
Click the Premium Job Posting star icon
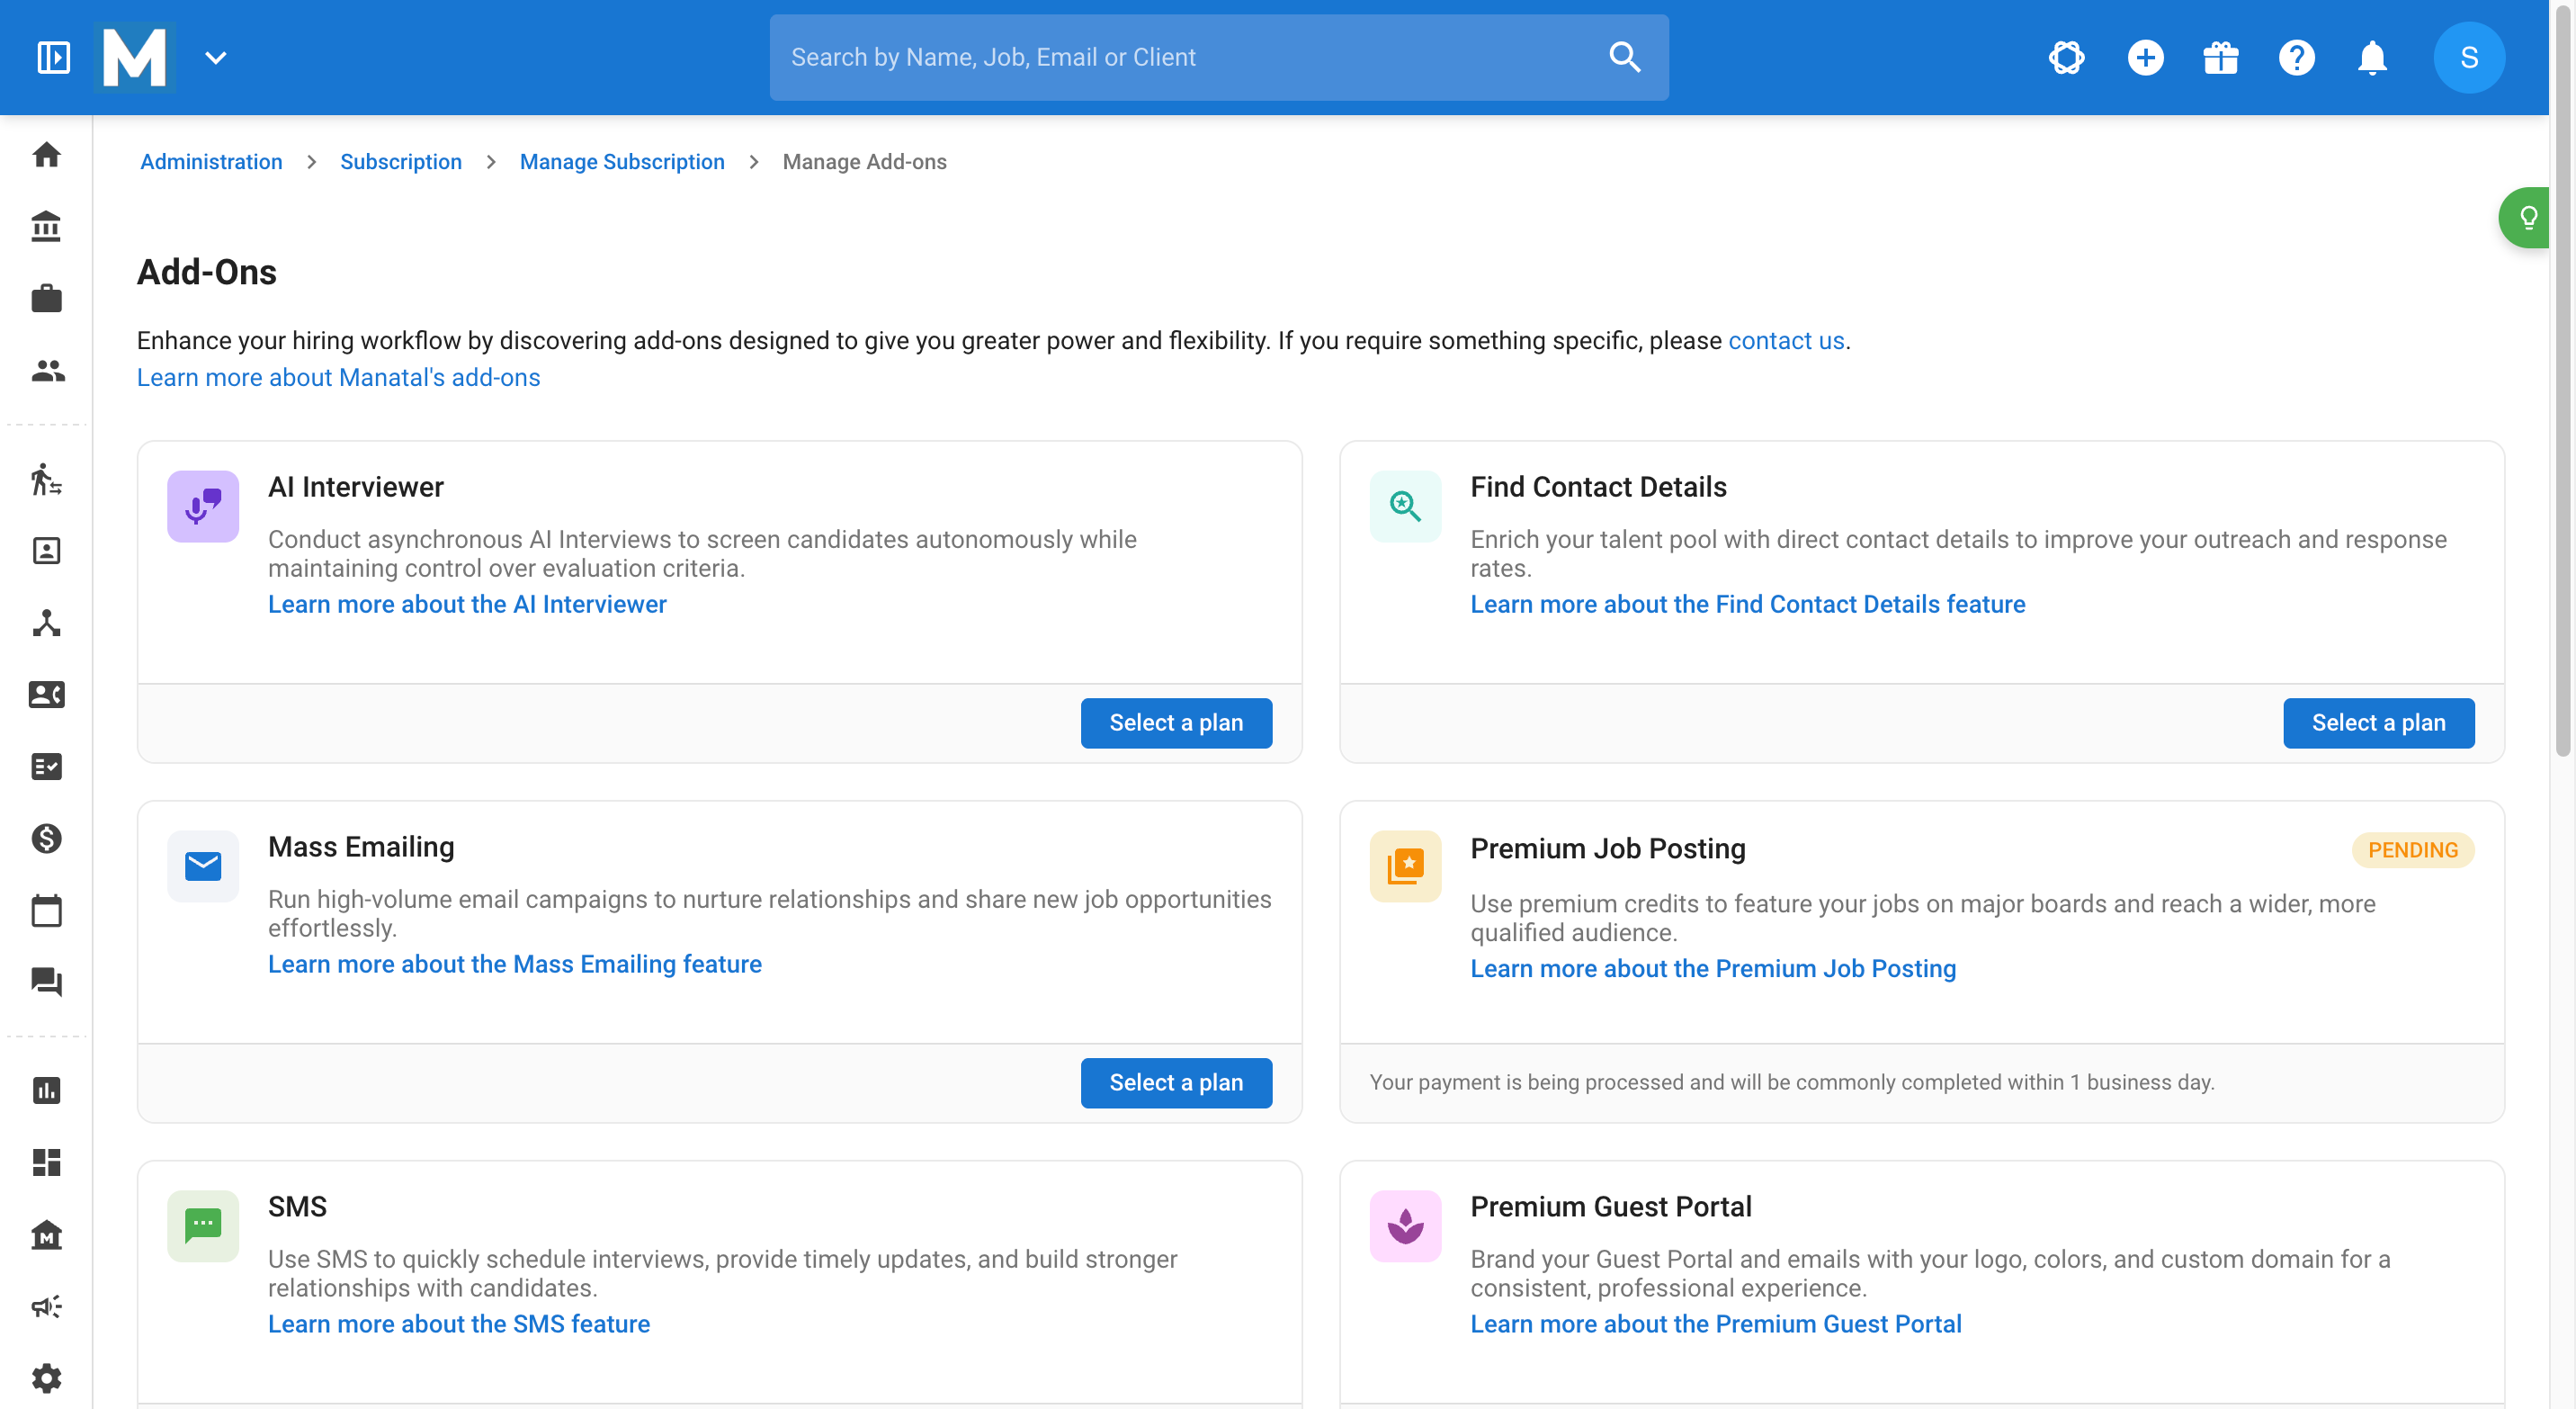pos(1406,866)
